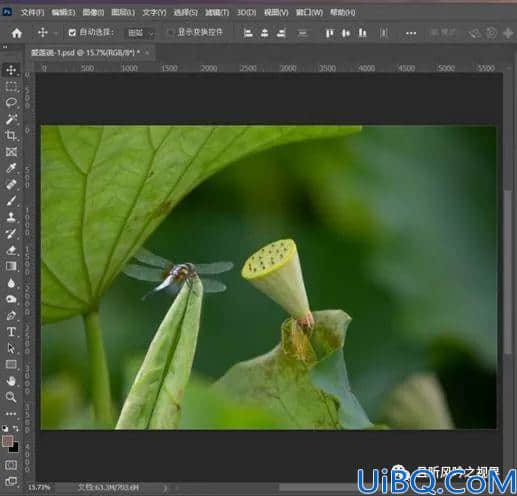Viewport: 517px width, 496px height.
Task: Click the foreground color swatch
Action: tap(8, 441)
